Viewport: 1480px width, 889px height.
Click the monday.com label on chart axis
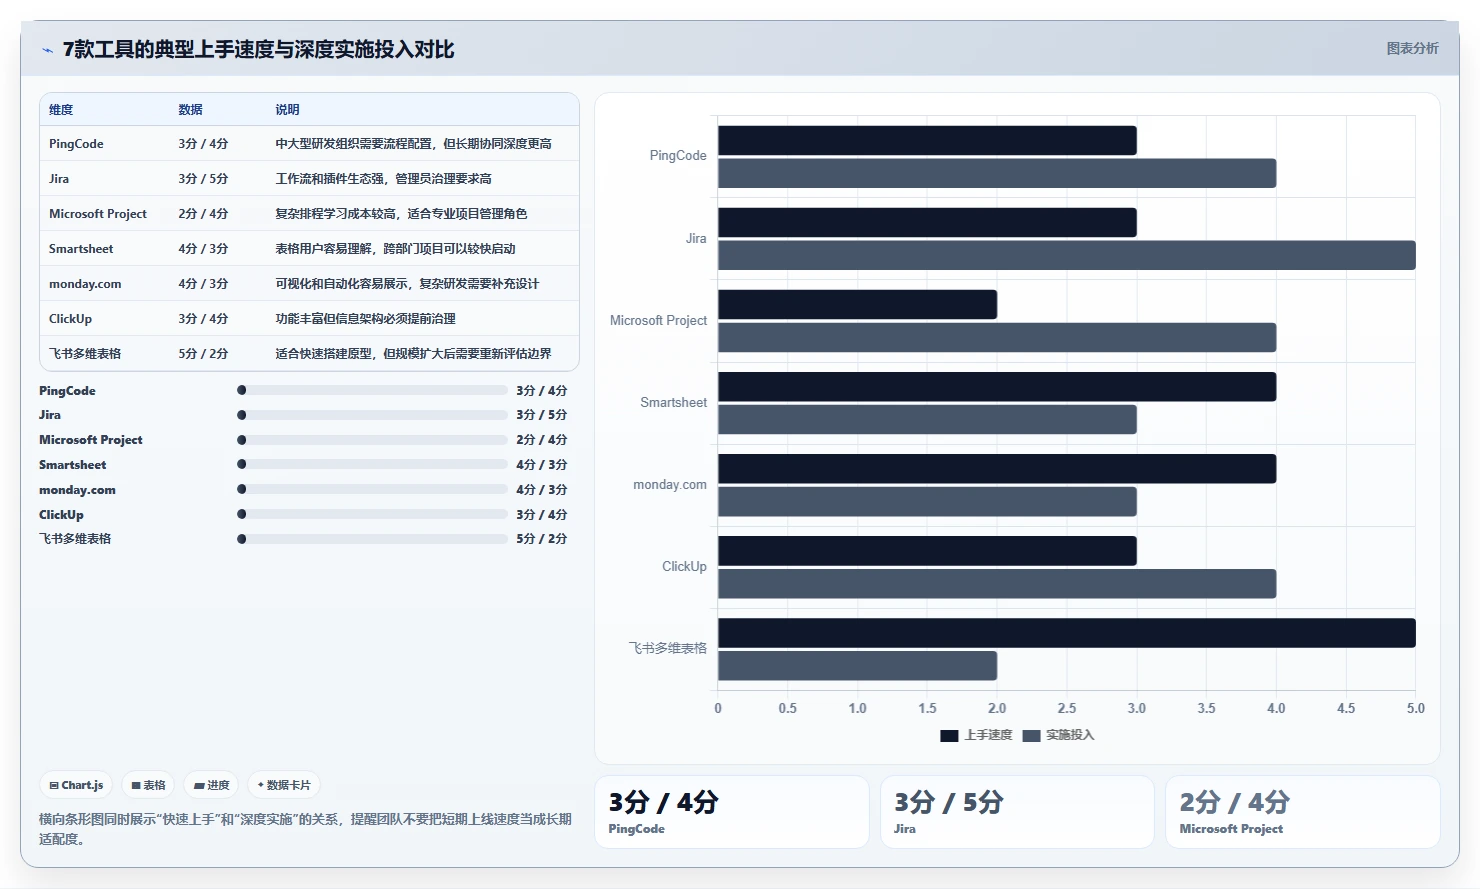coord(670,485)
